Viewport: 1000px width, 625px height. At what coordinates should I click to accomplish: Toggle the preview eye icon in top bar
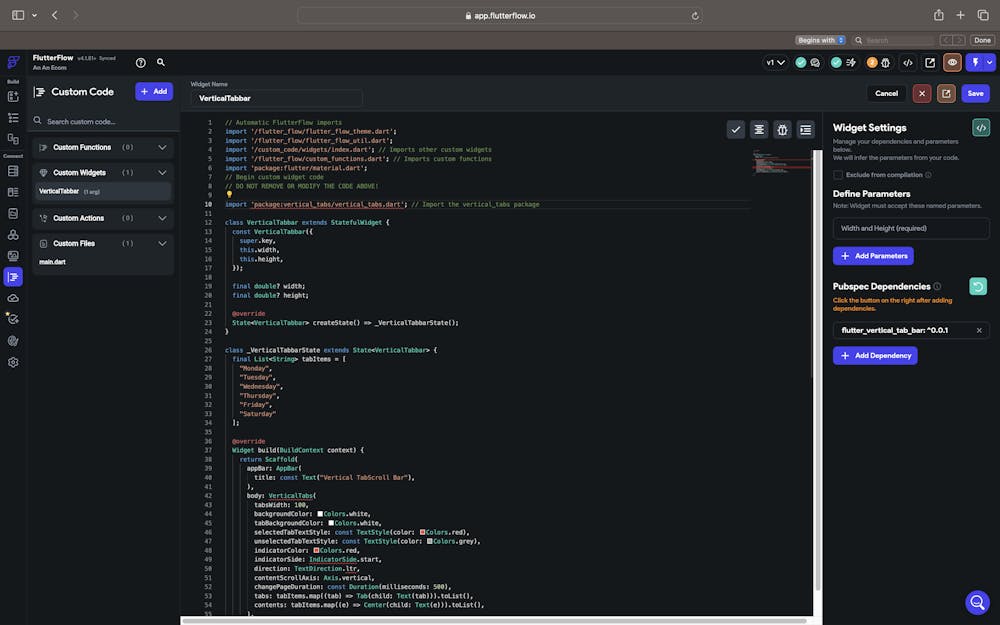click(x=952, y=62)
